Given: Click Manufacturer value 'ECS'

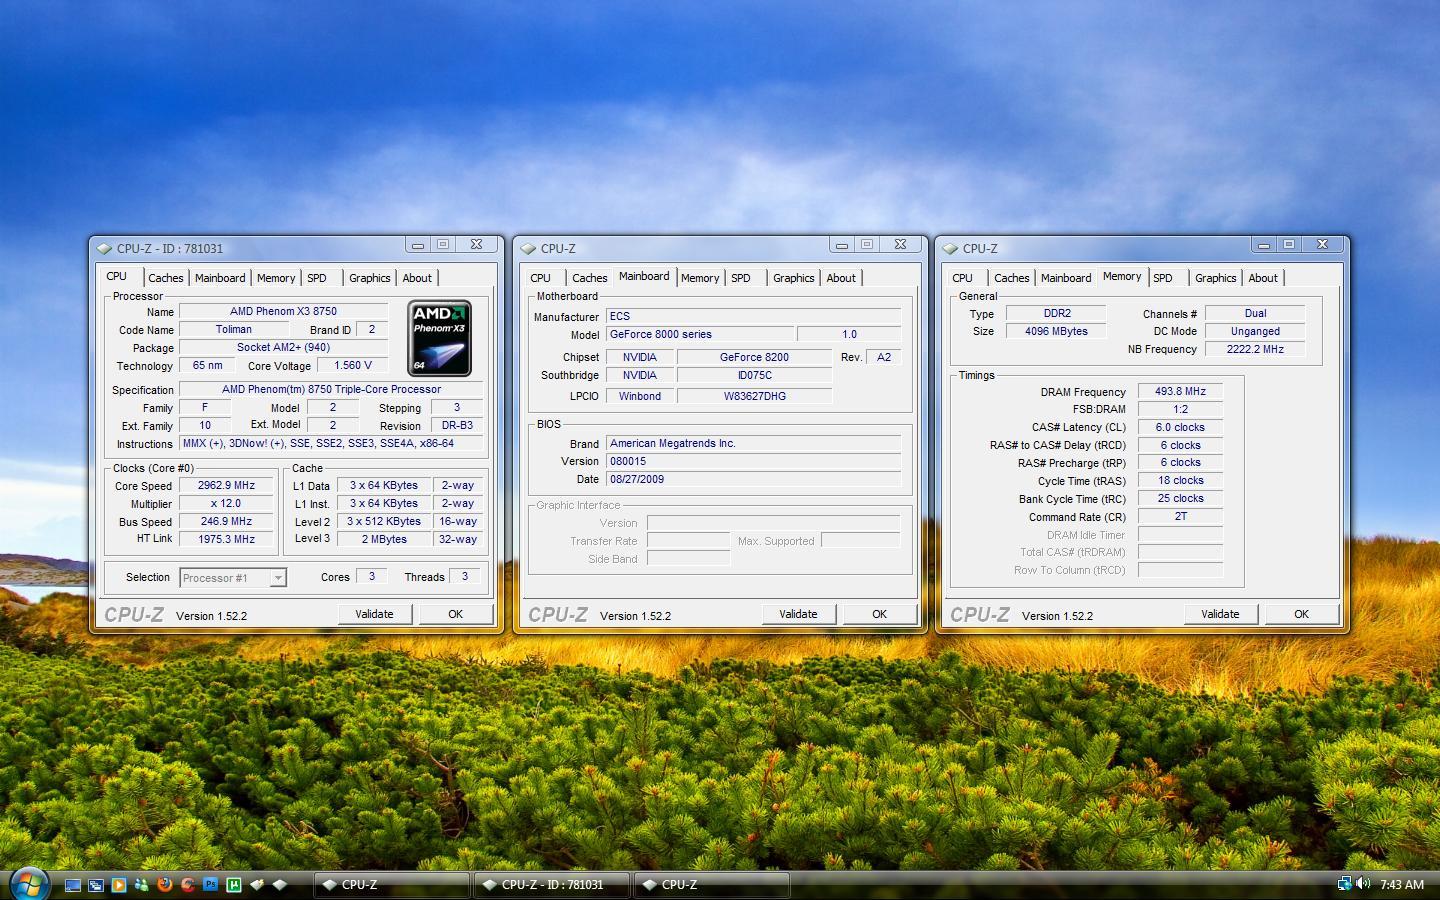Looking at the screenshot, I should pos(754,316).
